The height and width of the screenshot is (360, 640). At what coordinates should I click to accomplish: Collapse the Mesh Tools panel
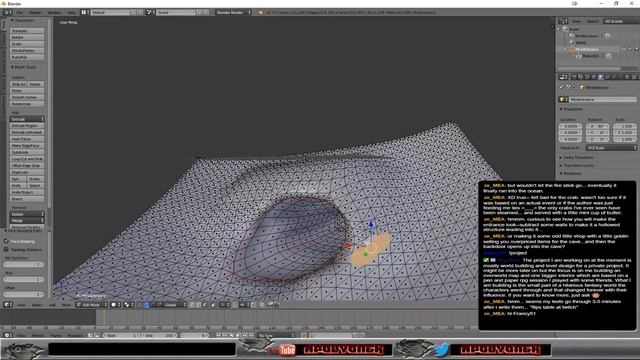(x=24, y=67)
